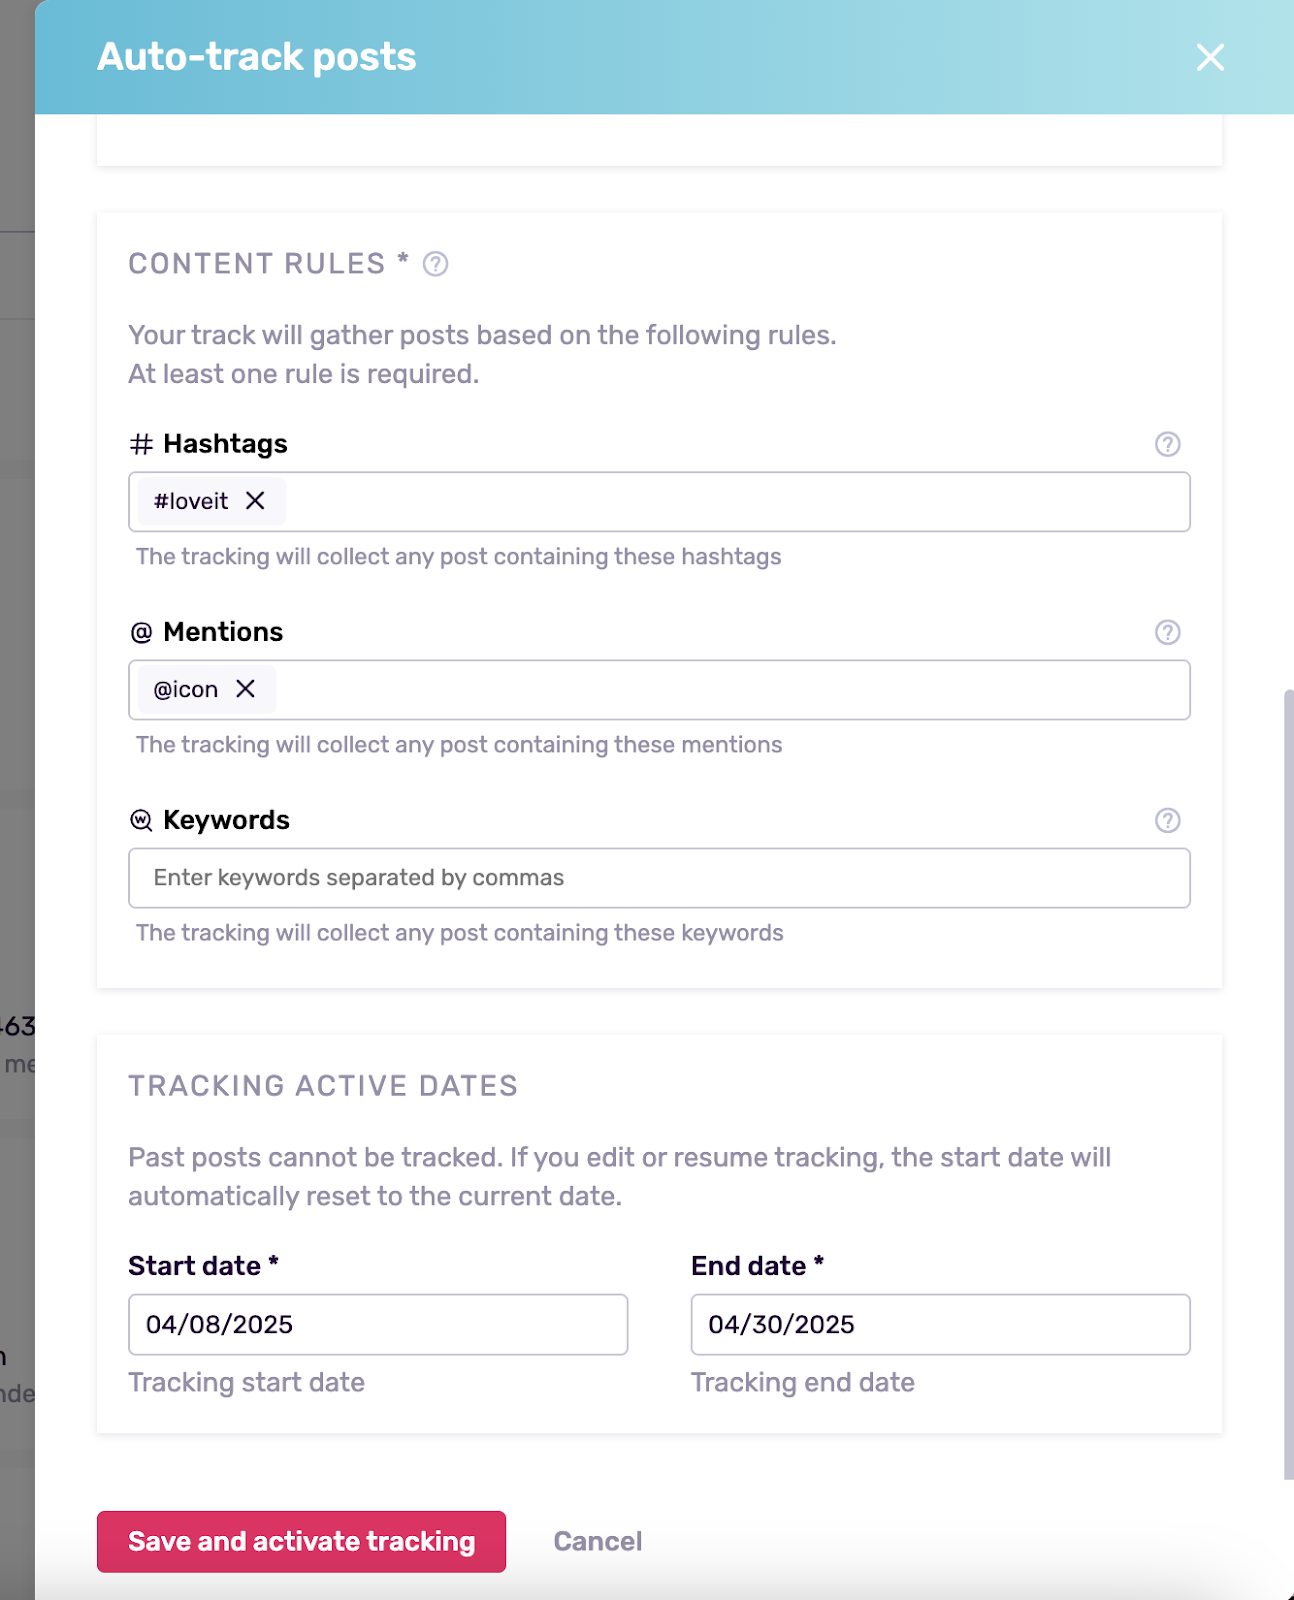Click the Keywords help question icon

click(1167, 820)
